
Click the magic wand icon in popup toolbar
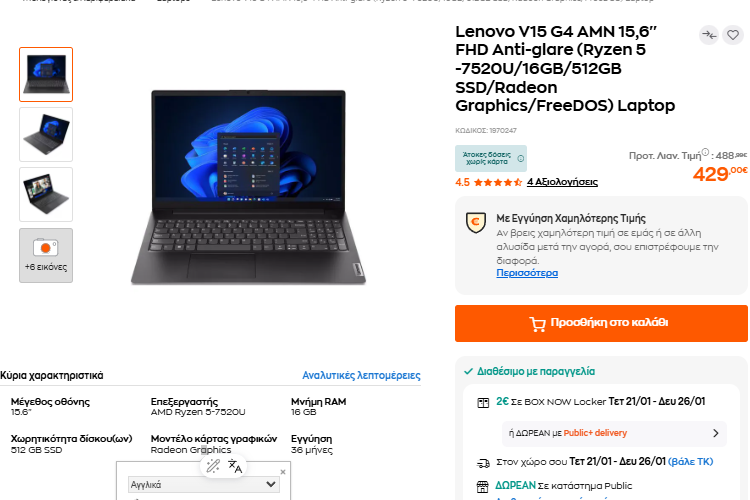pyautogui.click(x=213, y=466)
